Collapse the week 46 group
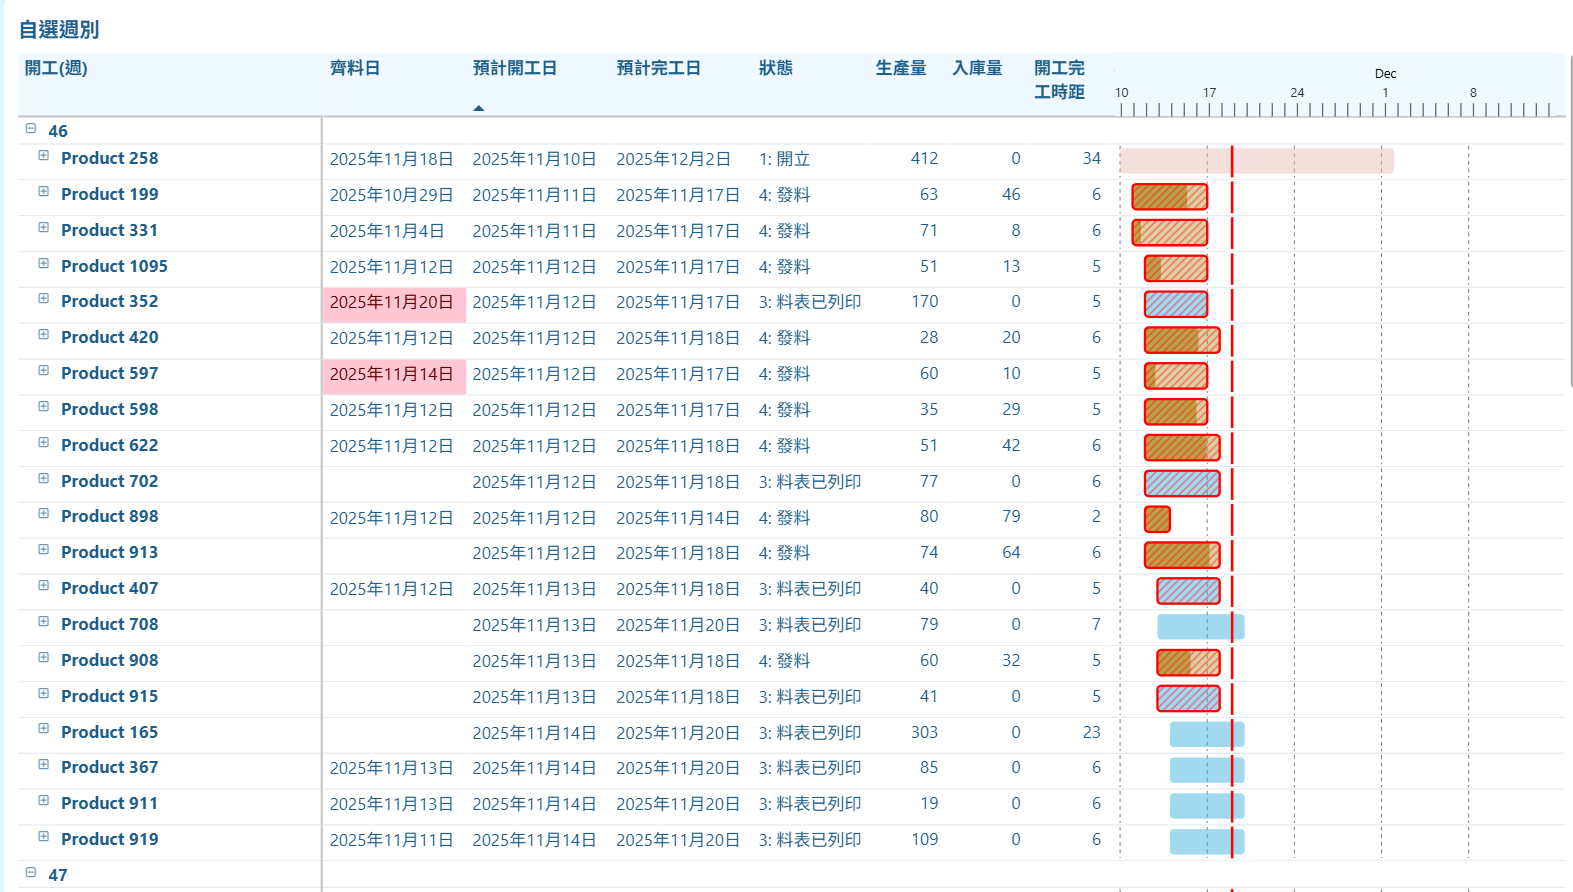1573x892 pixels. (x=31, y=129)
